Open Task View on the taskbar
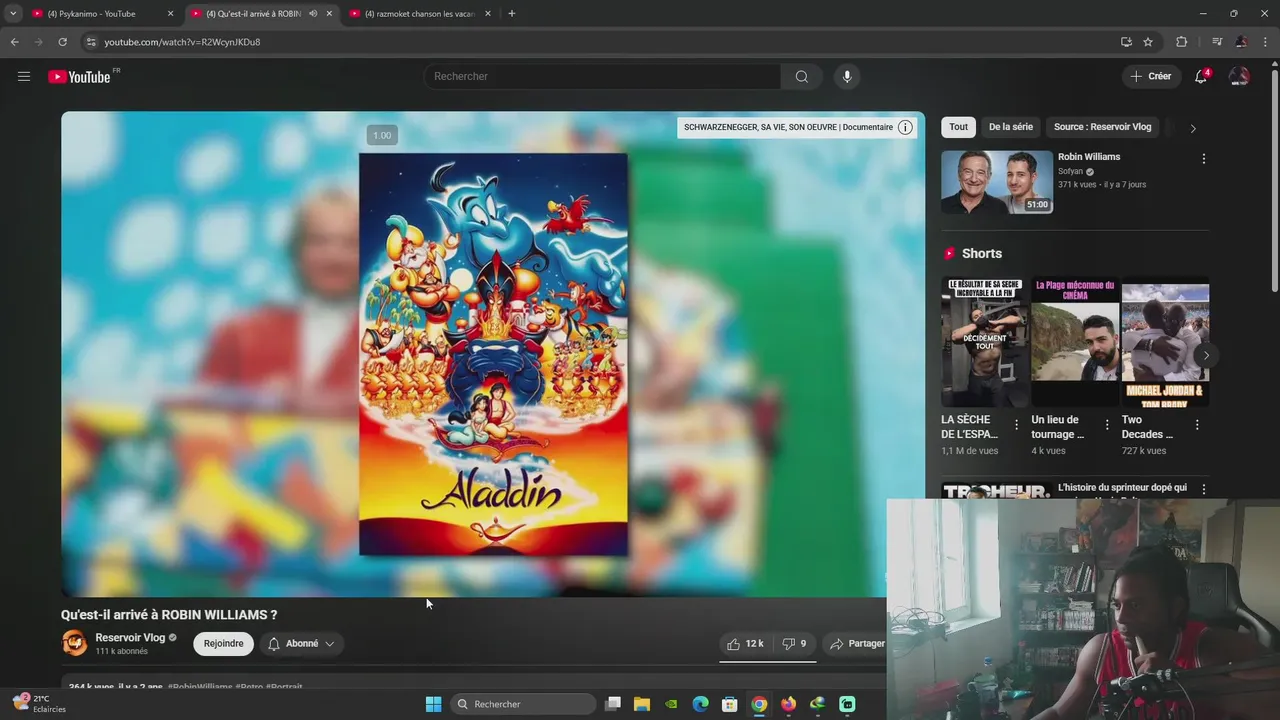1280x720 pixels. pos(613,704)
